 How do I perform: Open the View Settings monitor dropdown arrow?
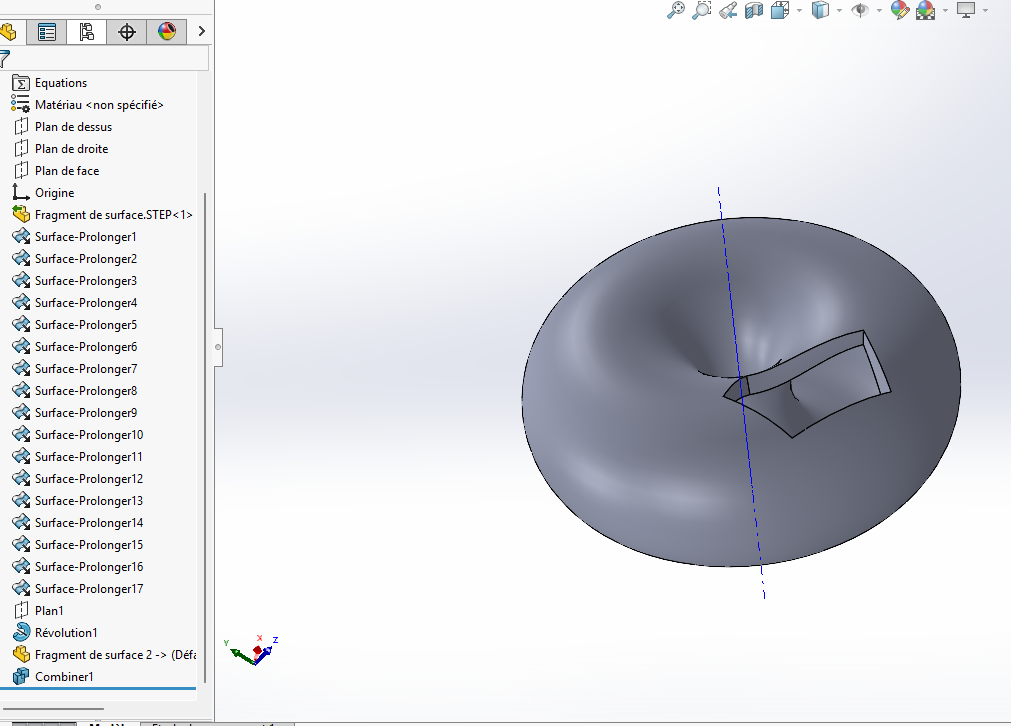point(985,10)
